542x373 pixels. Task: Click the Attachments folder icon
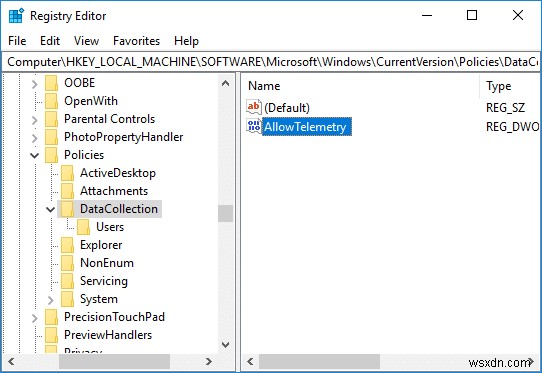(x=67, y=191)
